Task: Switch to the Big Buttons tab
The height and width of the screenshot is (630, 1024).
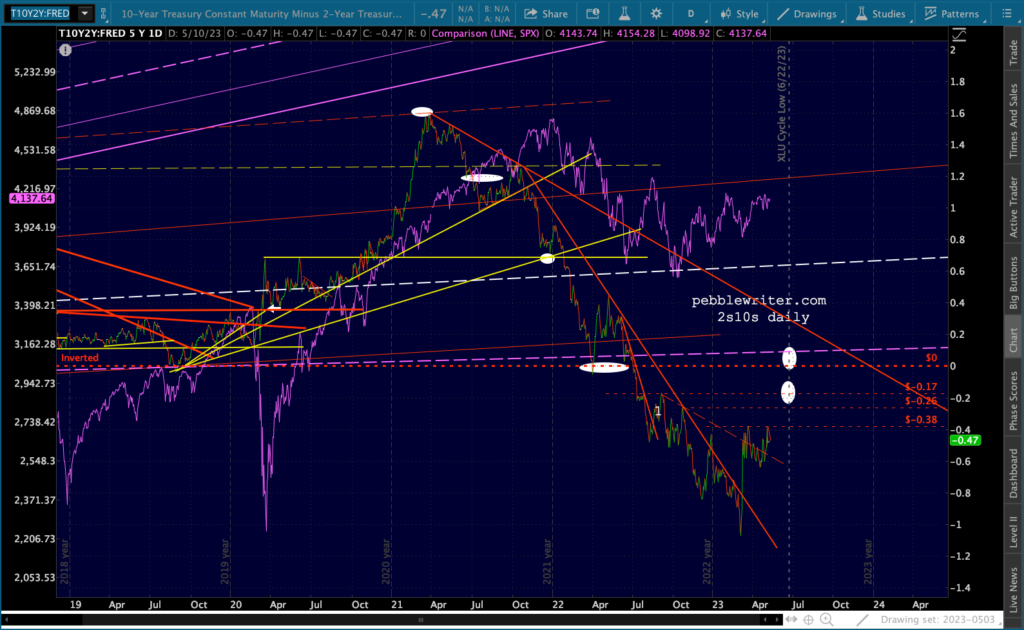Action: click(1014, 282)
